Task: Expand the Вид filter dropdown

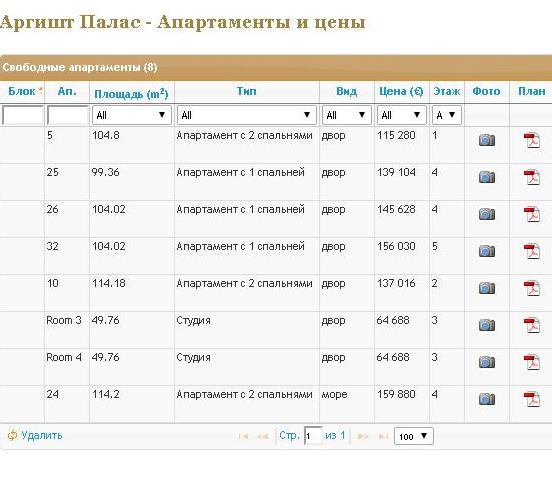Action: (346, 115)
